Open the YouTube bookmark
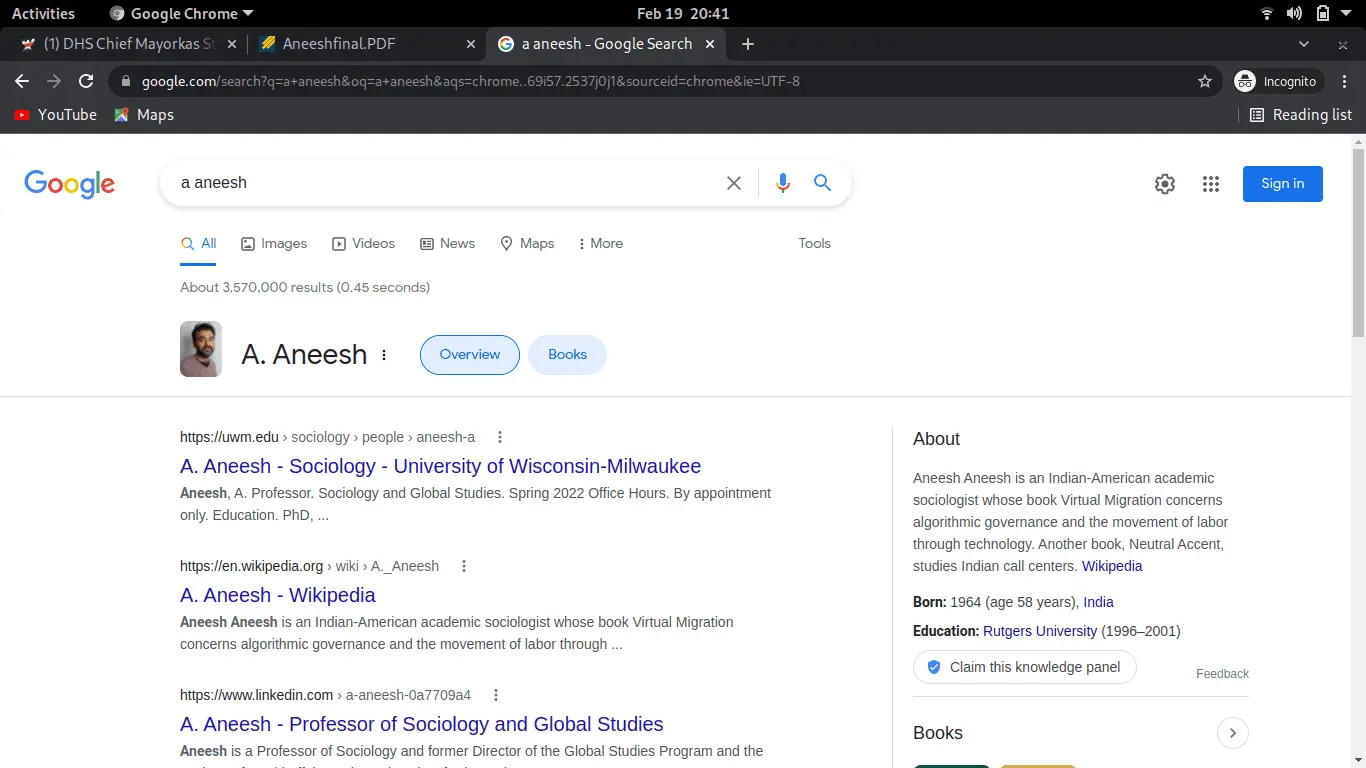 (x=56, y=115)
